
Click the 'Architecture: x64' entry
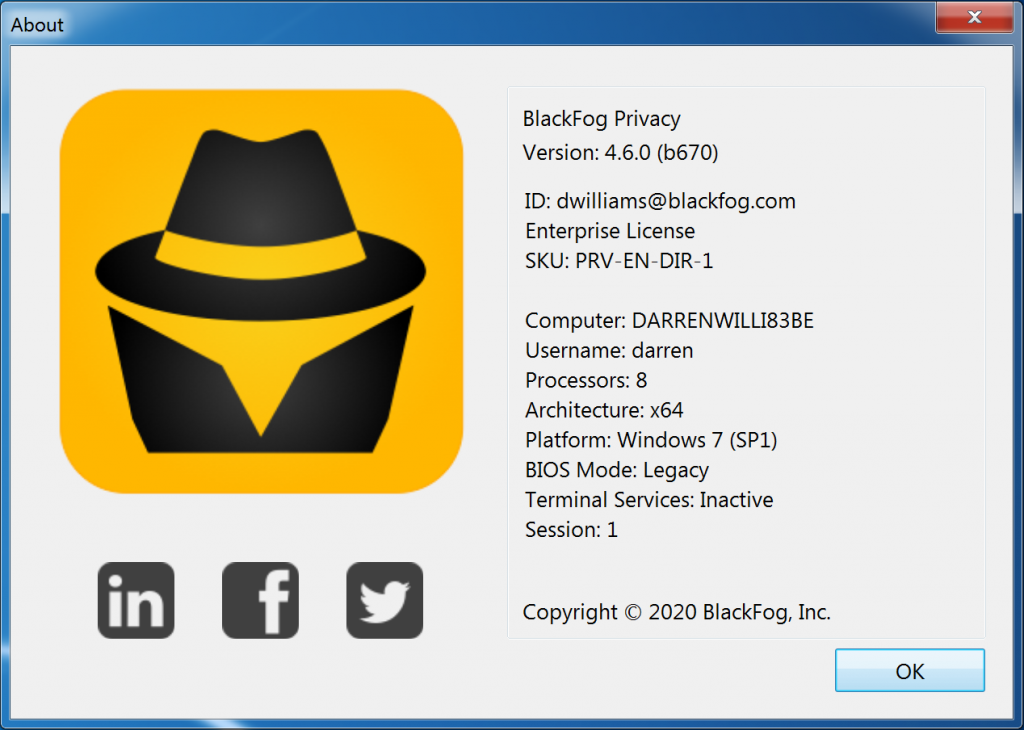click(604, 410)
